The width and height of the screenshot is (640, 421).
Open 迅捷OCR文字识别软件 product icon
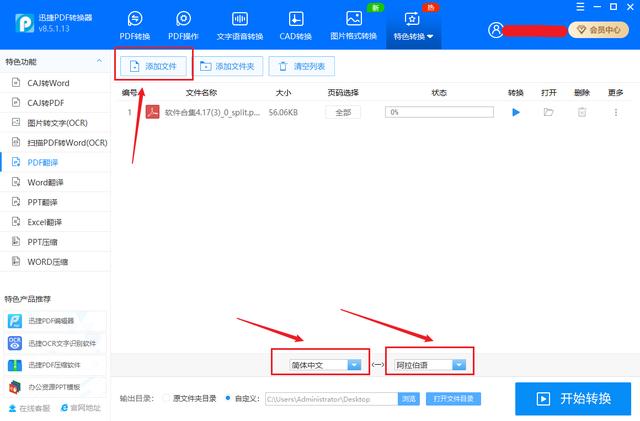[x=15, y=343]
